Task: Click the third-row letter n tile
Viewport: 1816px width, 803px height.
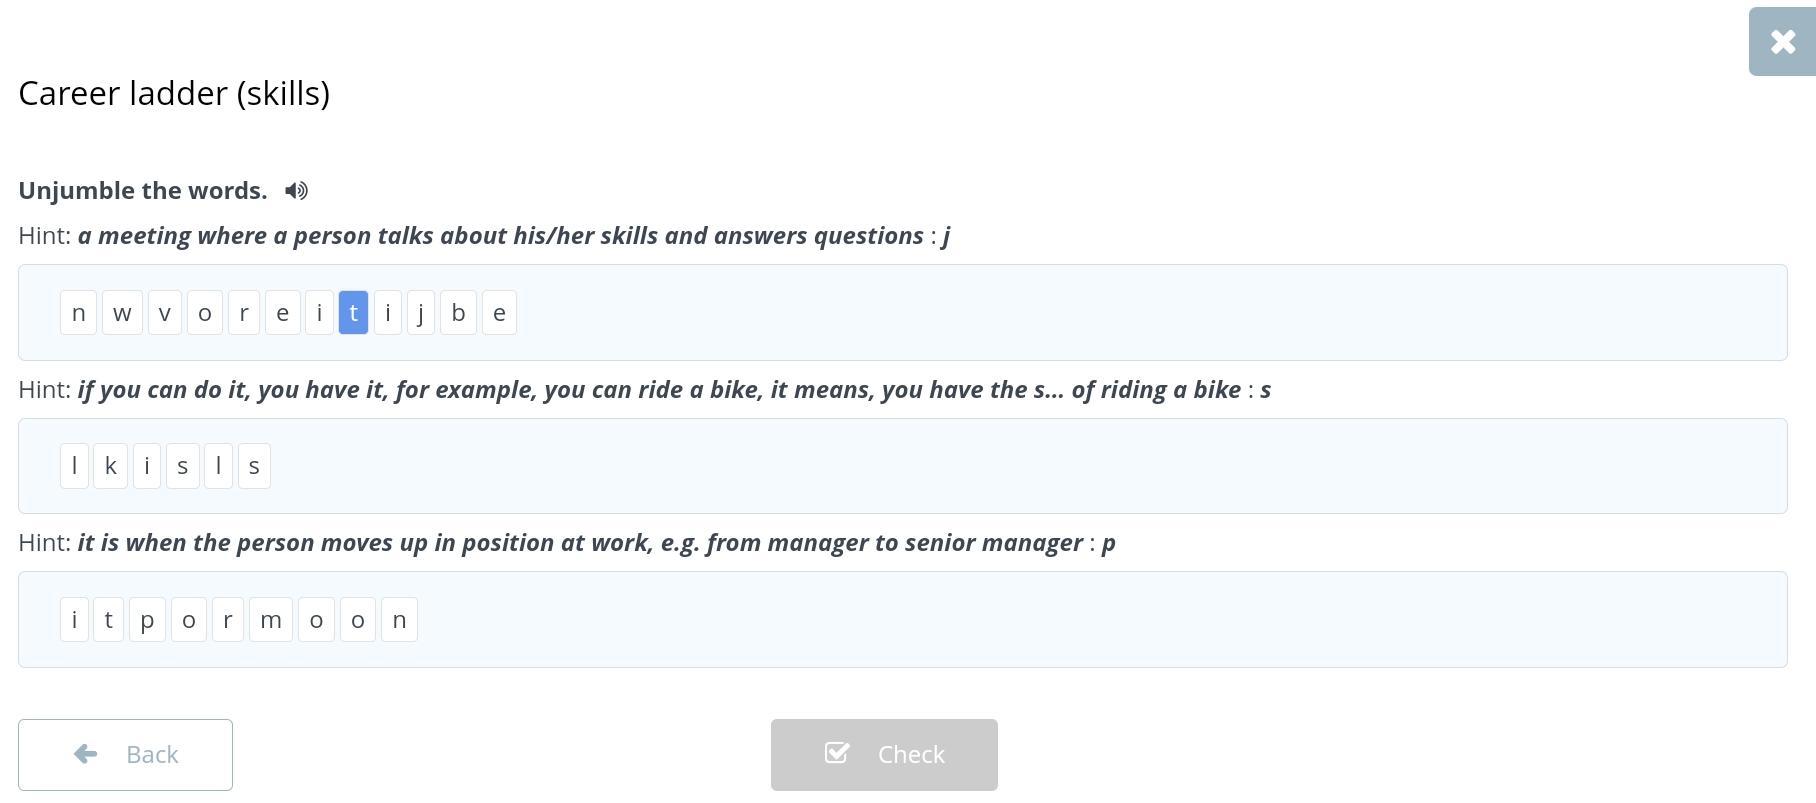Action: click(399, 620)
